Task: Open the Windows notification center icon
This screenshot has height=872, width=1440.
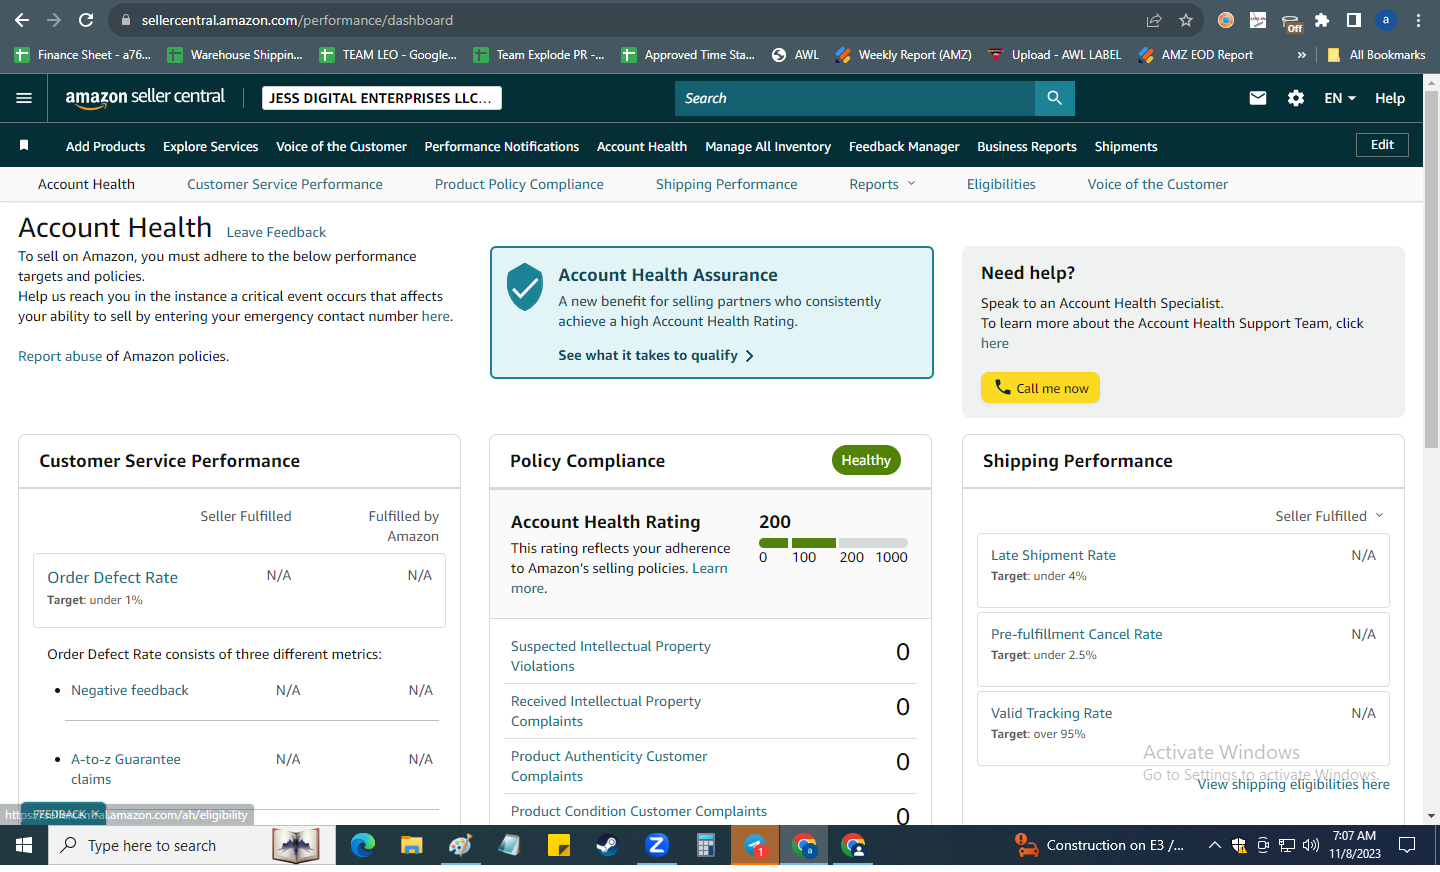Action: click(x=1407, y=846)
